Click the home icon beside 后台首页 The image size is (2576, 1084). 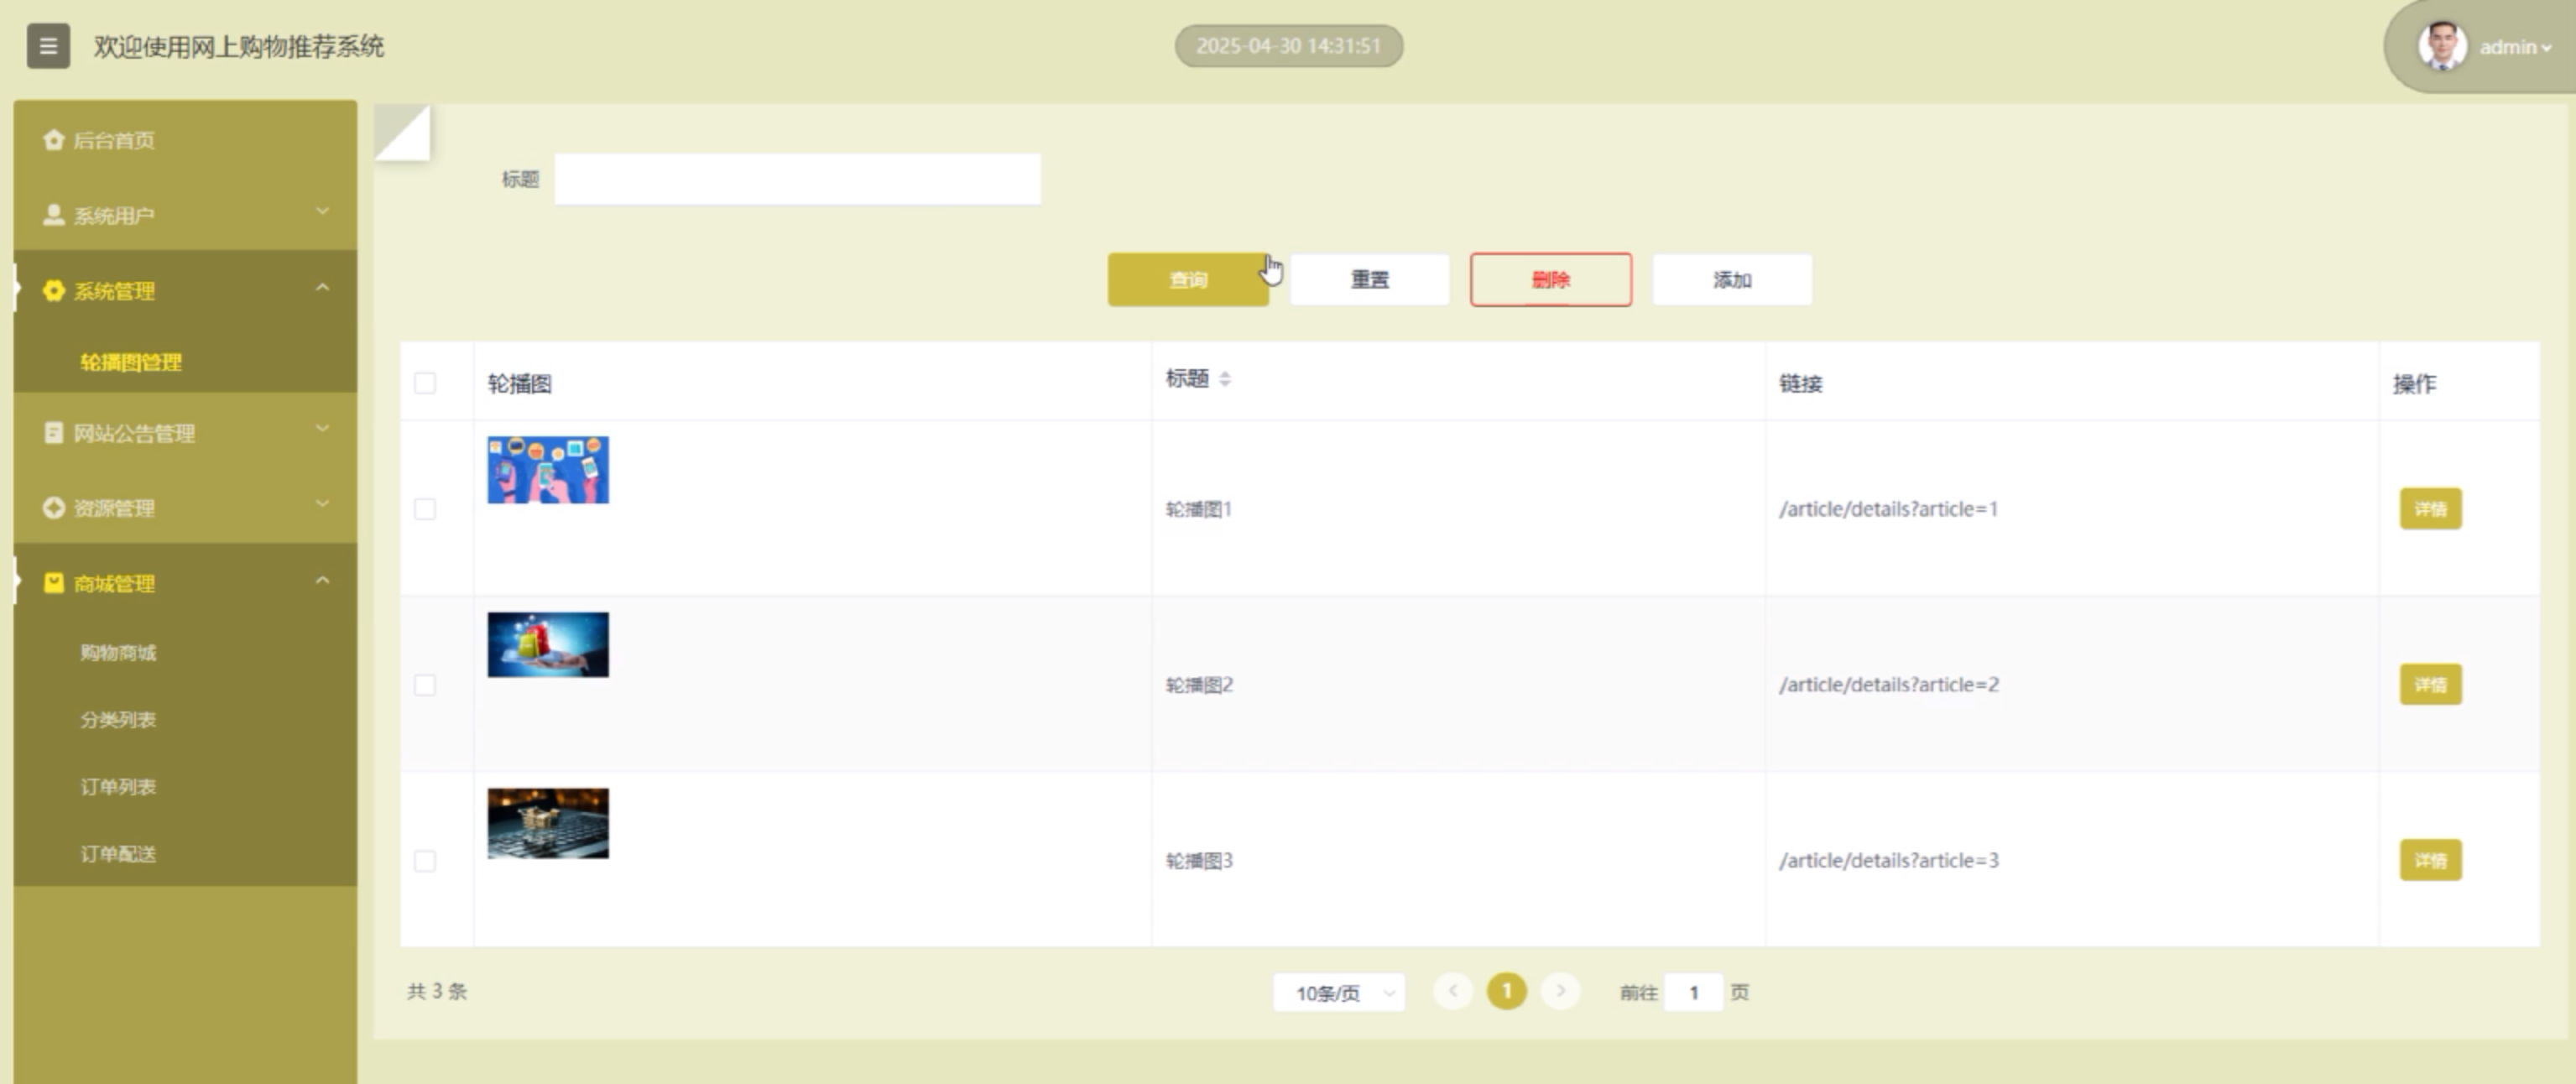pos(54,140)
